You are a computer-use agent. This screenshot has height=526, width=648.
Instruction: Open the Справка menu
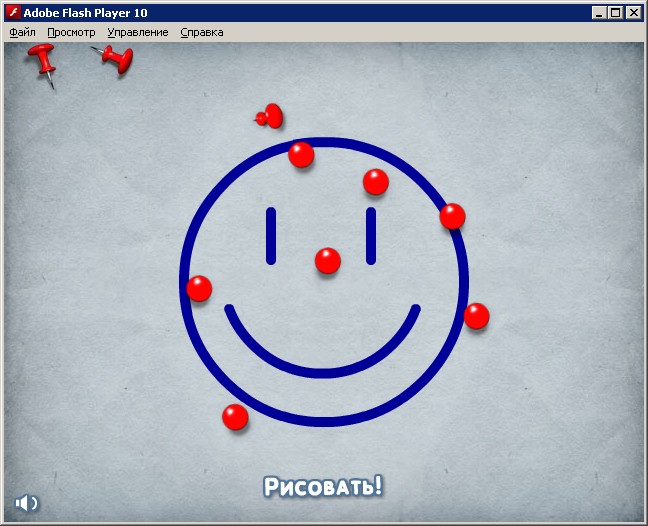tap(202, 32)
